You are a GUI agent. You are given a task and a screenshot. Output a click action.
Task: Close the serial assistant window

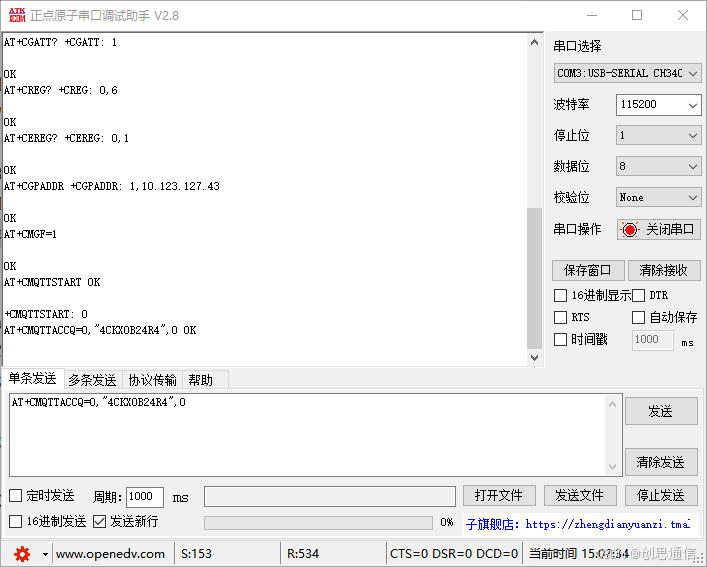click(683, 15)
